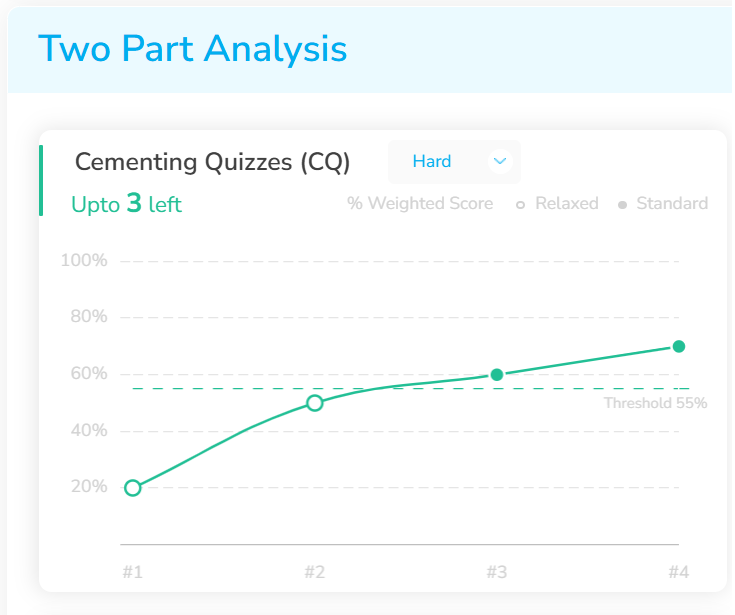The height and width of the screenshot is (615, 735).
Task: Select the hollow data point for quiz #1
Action: click(133, 488)
